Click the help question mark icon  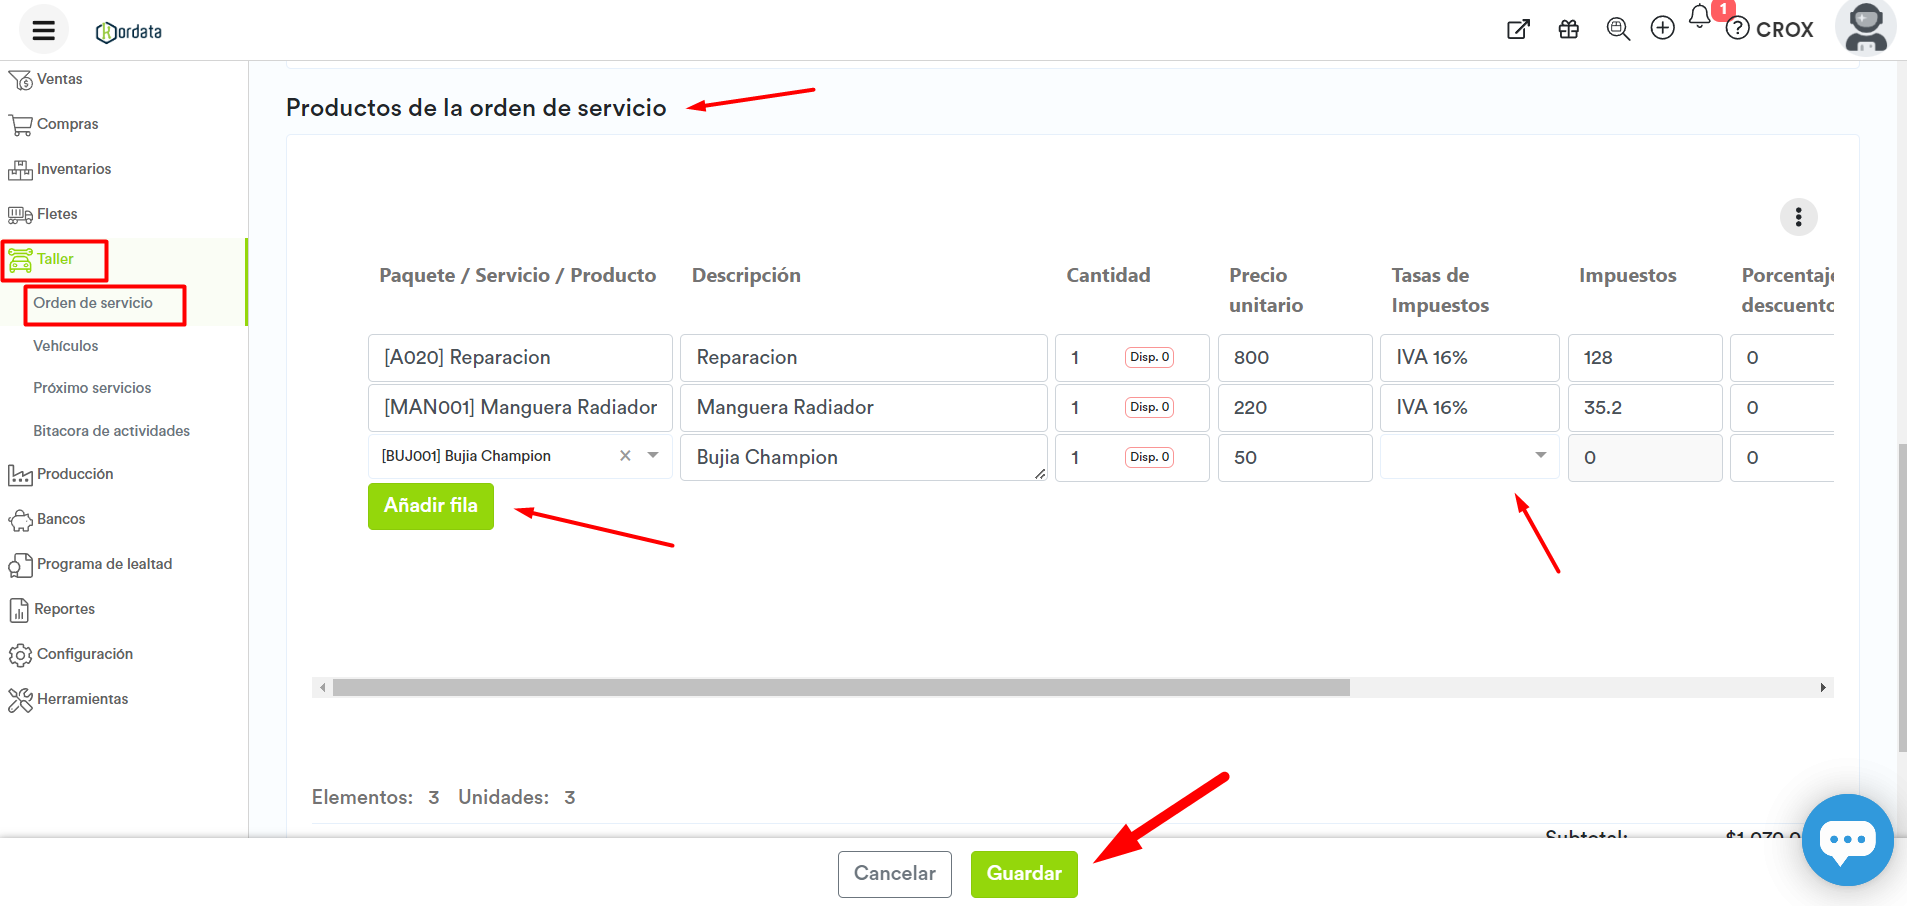tap(1738, 29)
